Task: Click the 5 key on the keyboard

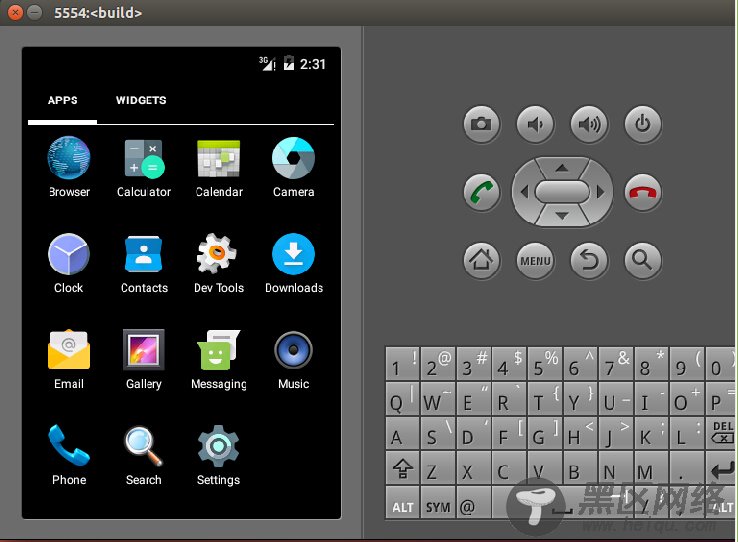Action: (545, 364)
